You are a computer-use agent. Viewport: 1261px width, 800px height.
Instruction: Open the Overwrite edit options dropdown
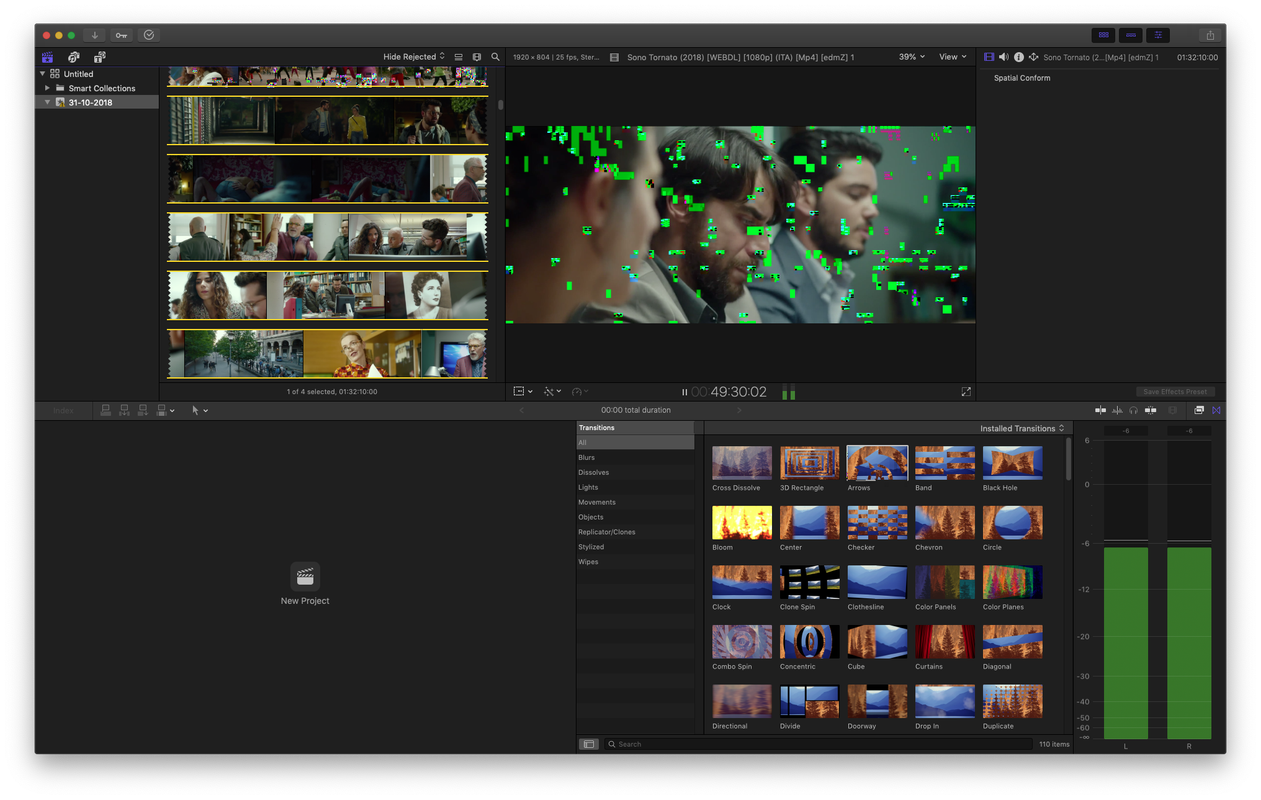166,410
